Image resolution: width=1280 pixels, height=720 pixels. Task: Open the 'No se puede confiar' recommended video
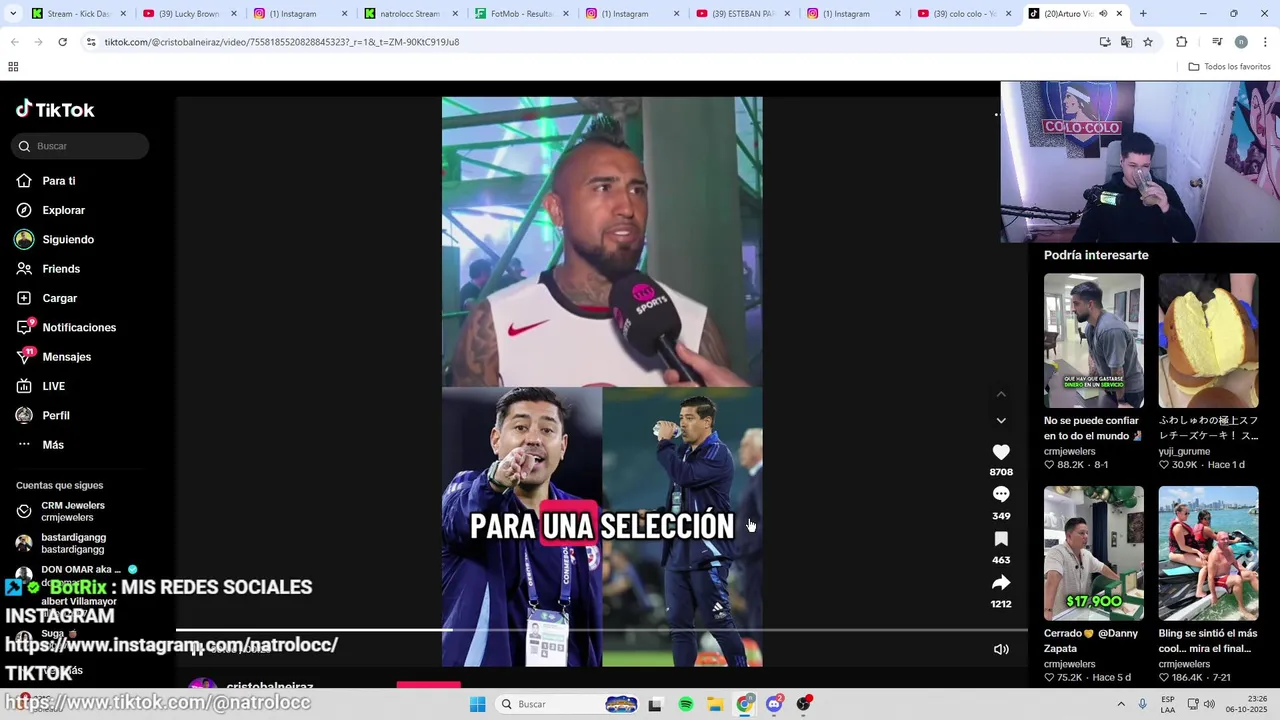coord(1094,340)
